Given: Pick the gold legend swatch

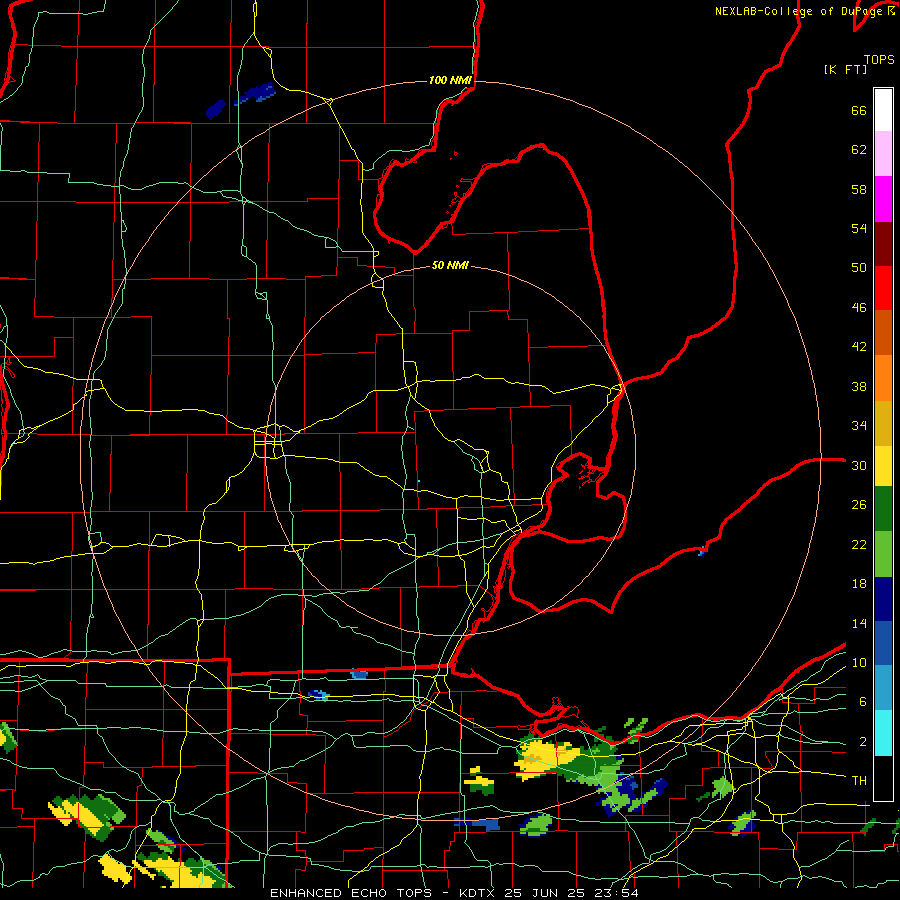Looking at the screenshot, I should point(883,423).
